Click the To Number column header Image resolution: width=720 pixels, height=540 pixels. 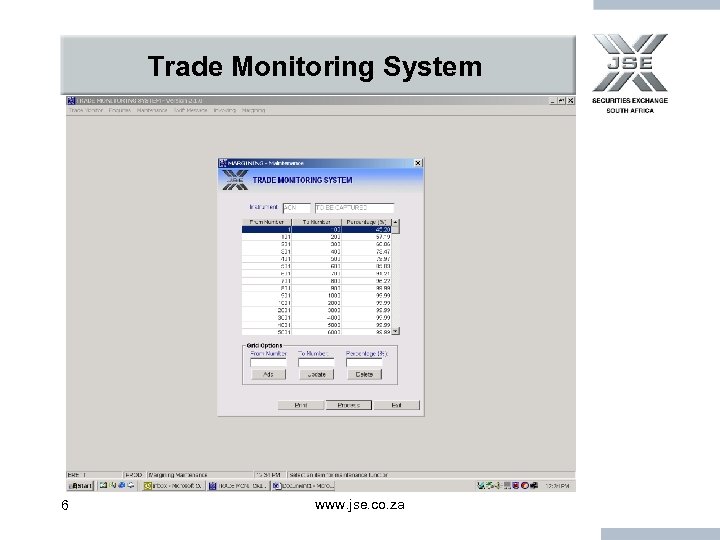pos(317,222)
